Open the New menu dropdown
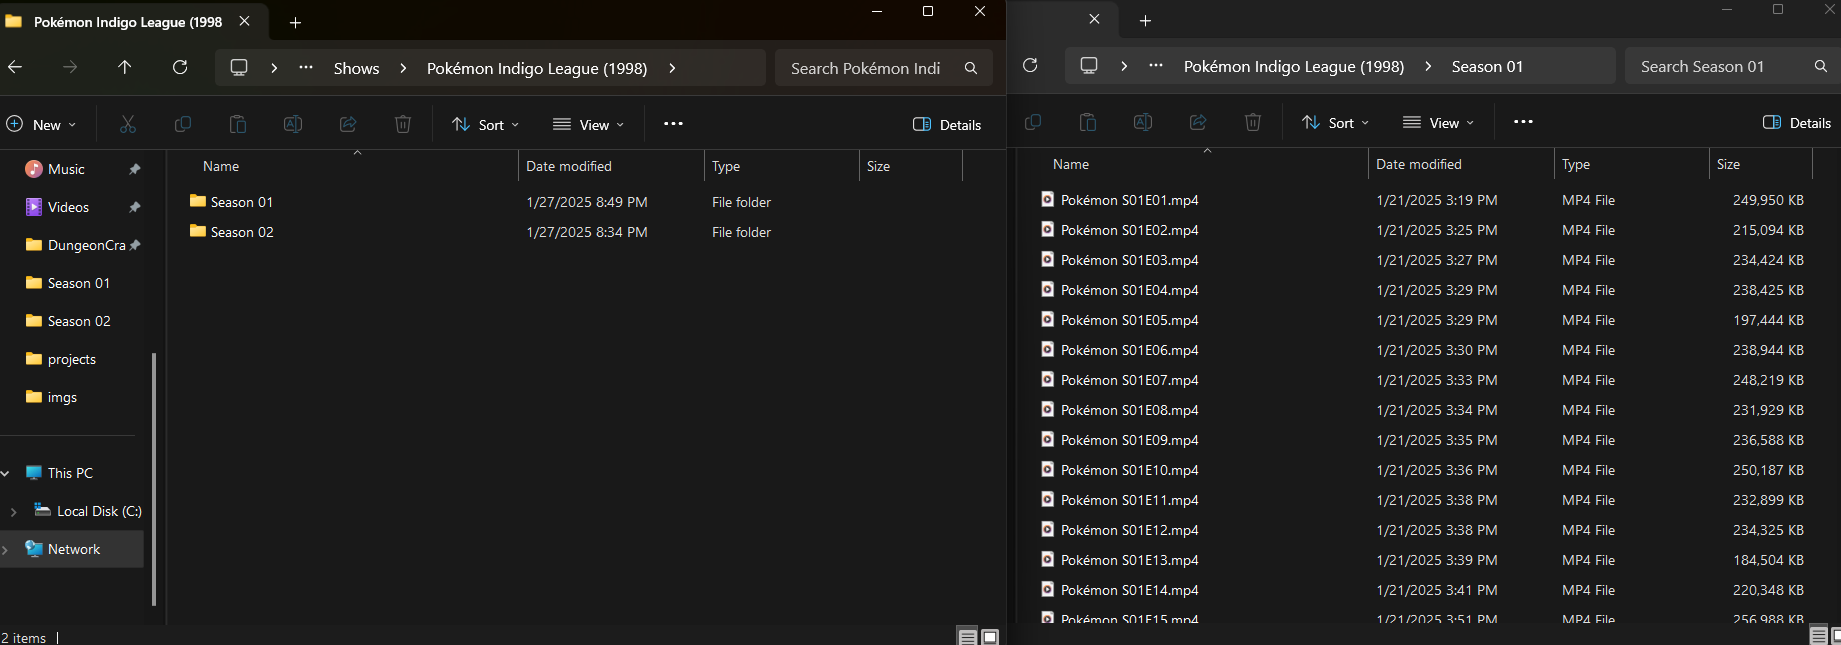The width and height of the screenshot is (1841, 645). [41, 124]
